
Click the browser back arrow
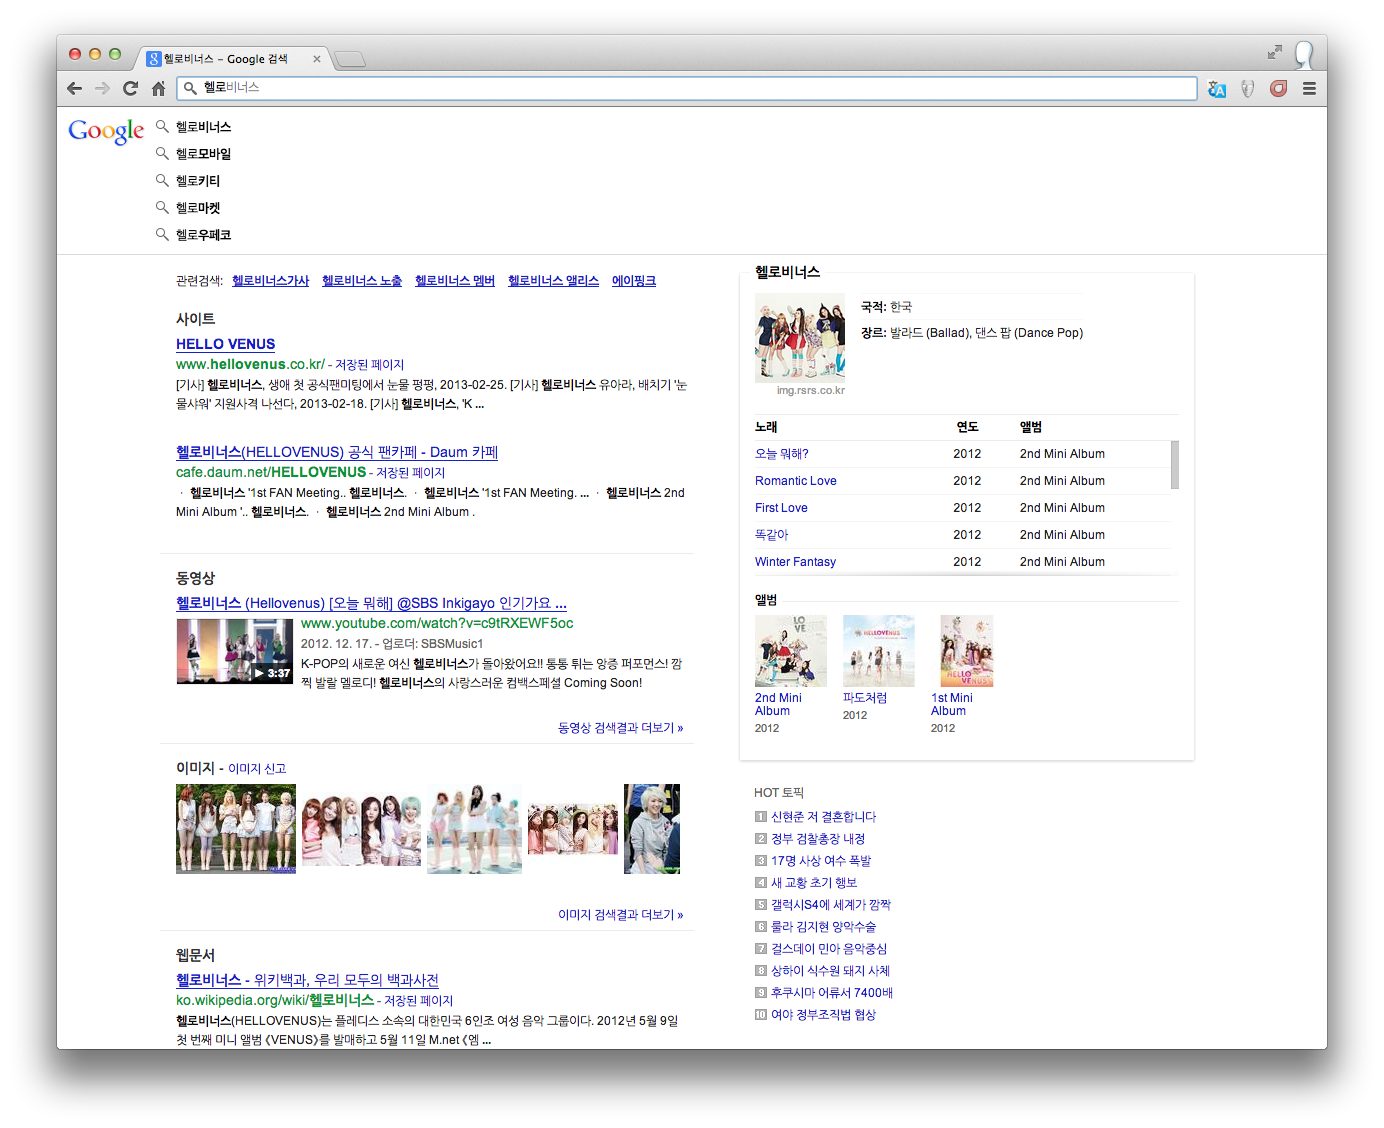[x=75, y=88]
